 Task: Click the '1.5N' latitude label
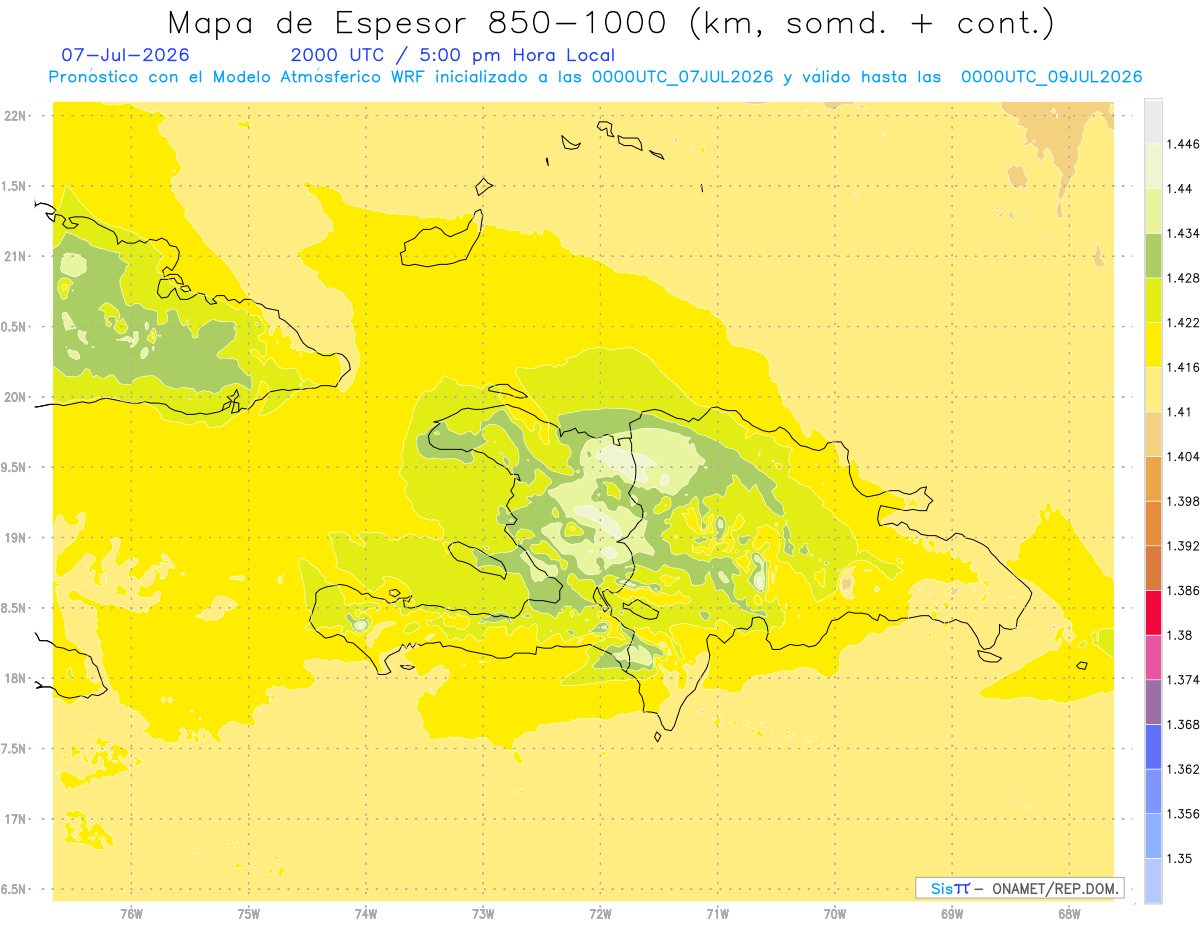tap(15, 186)
